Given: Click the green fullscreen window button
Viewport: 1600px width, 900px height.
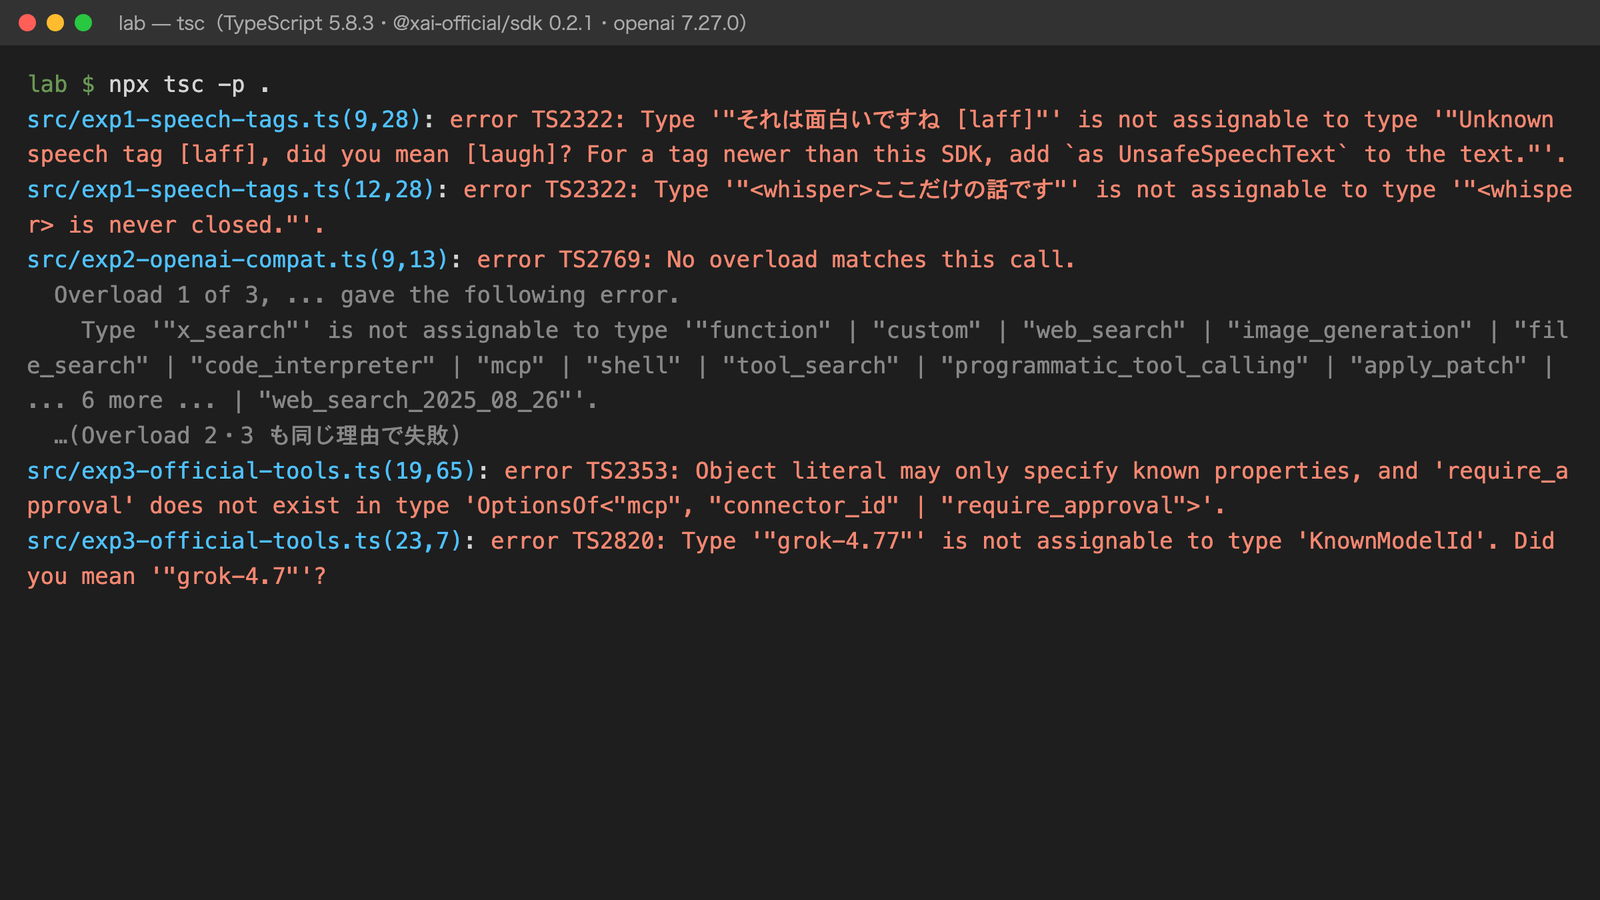Looking at the screenshot, I should coord(83,22).
